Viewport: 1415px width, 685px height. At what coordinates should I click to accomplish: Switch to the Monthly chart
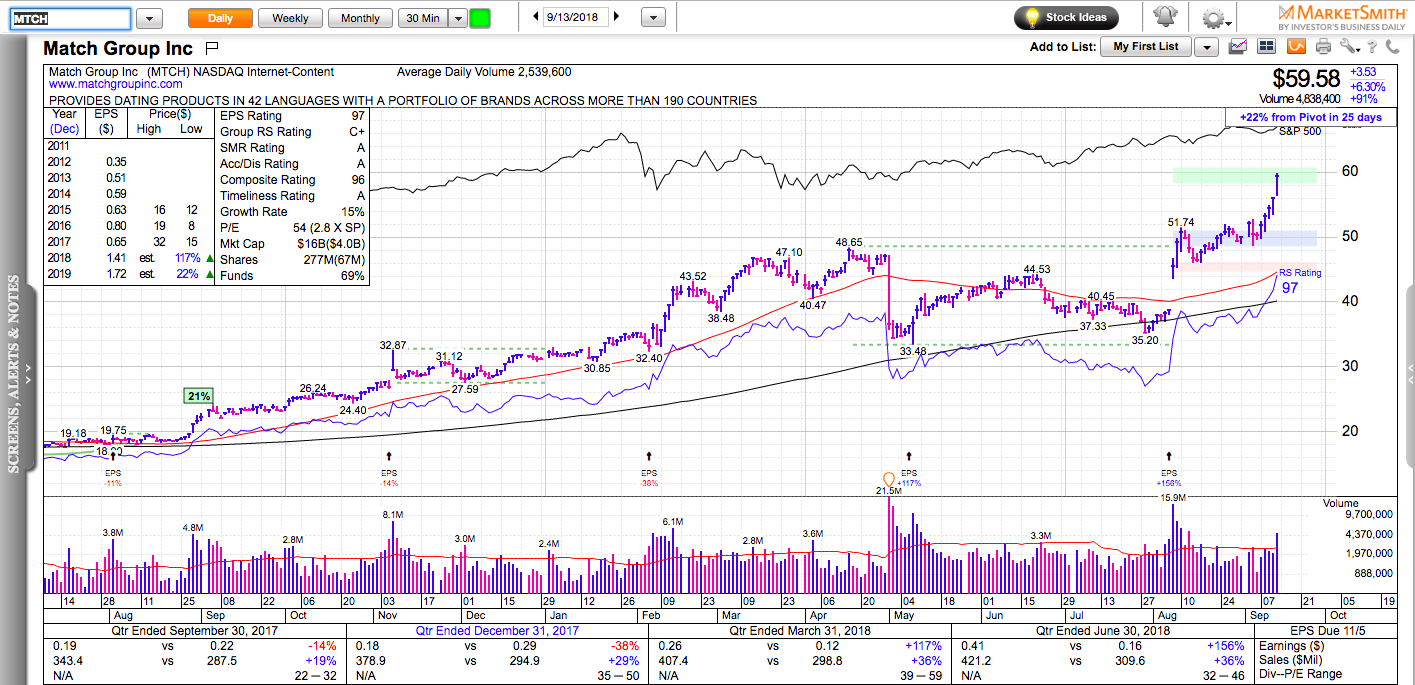coord(360,18)
